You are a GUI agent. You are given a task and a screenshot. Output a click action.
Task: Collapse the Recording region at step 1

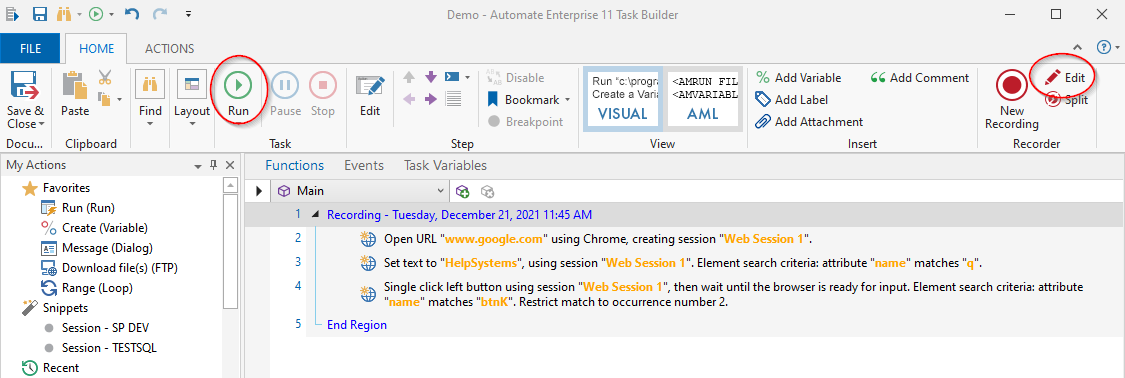coord(316,214)
